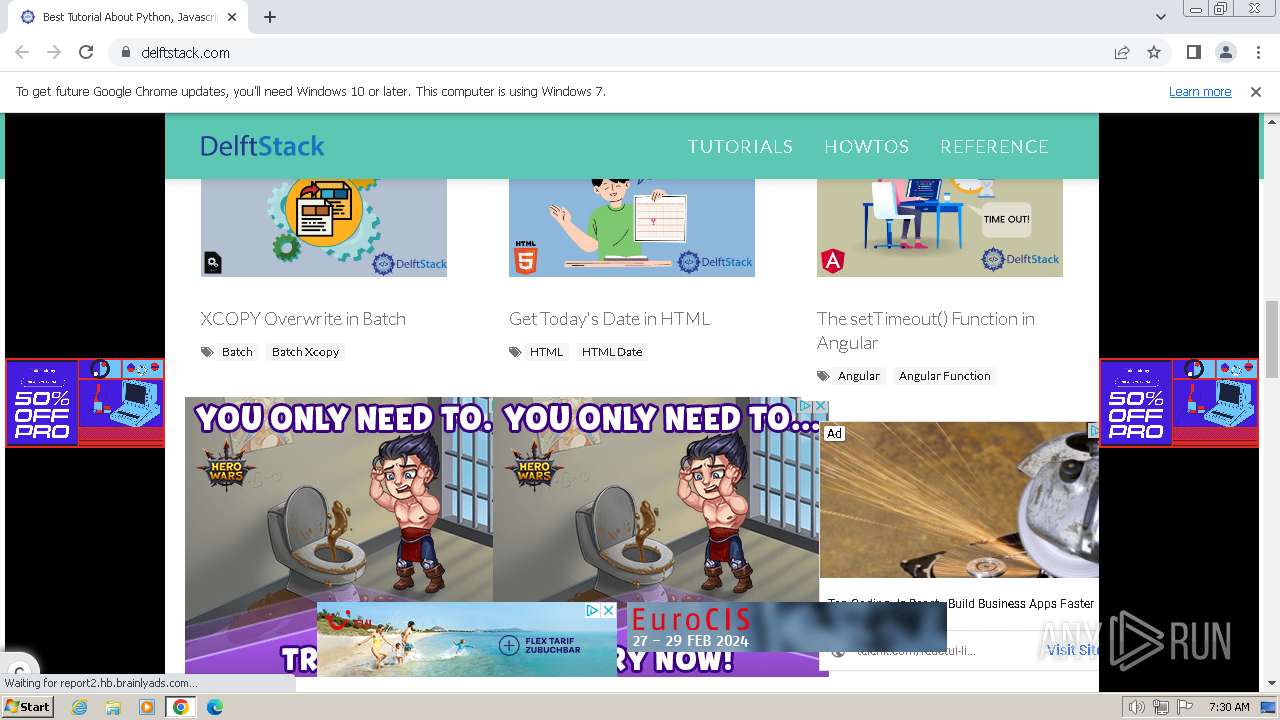
Task: Select the HTML Date tag
Action: [612, 352]
